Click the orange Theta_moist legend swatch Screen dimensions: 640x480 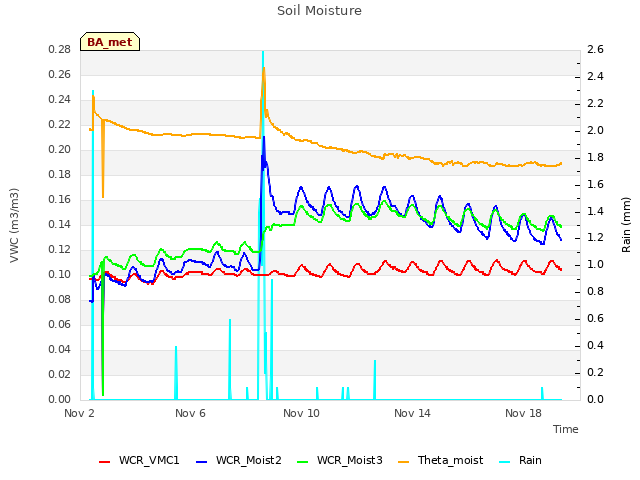[x=403, y=462]
